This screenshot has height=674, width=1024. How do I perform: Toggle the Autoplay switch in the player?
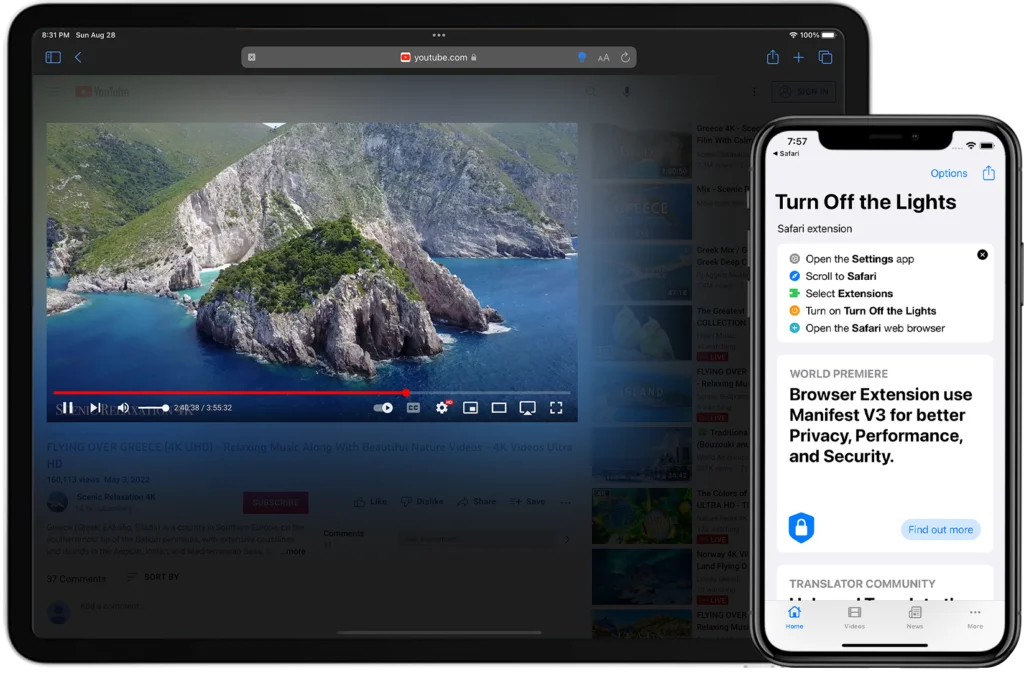click(x=383, y=408)
